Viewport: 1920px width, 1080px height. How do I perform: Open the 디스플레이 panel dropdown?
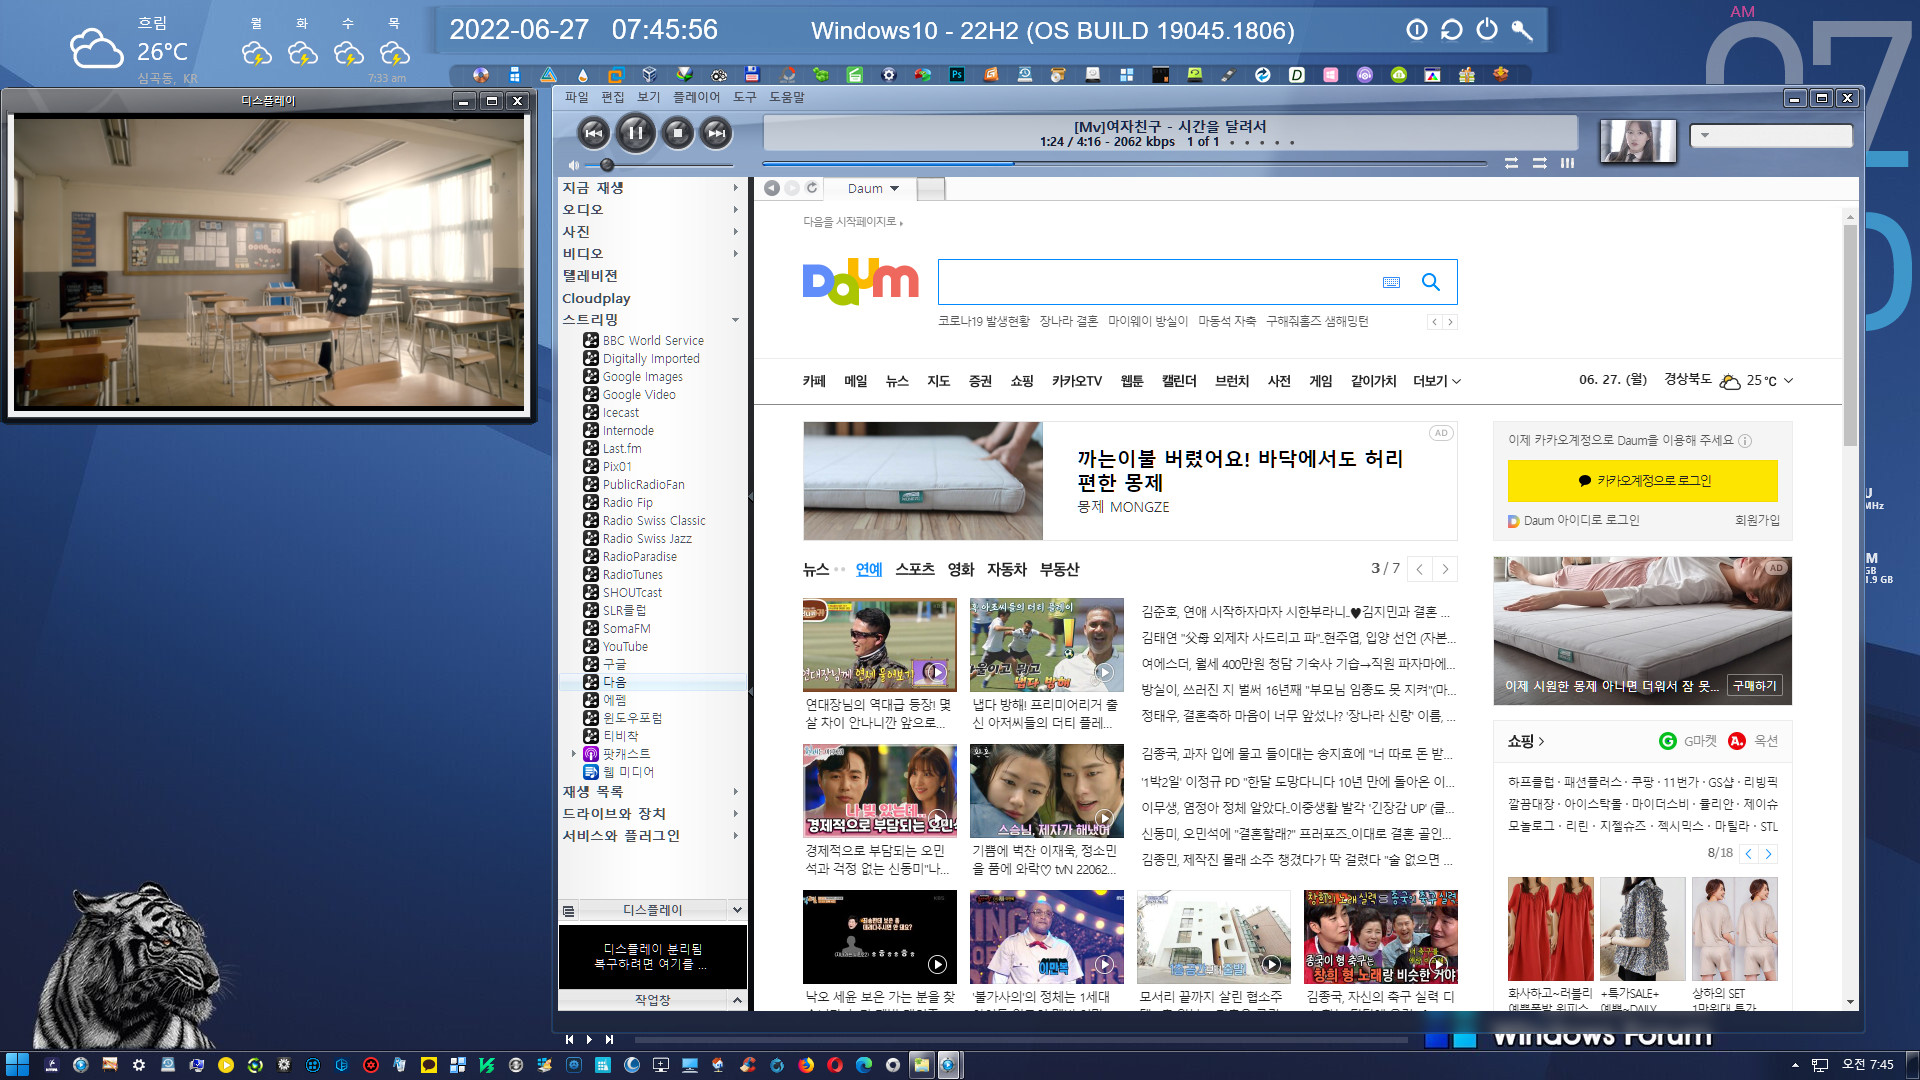point(737,910)
